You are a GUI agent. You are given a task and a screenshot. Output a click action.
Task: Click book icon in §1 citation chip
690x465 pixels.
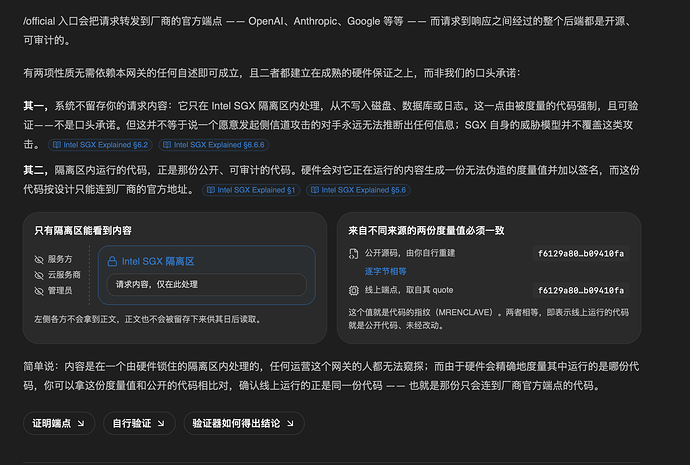point(211,190)
